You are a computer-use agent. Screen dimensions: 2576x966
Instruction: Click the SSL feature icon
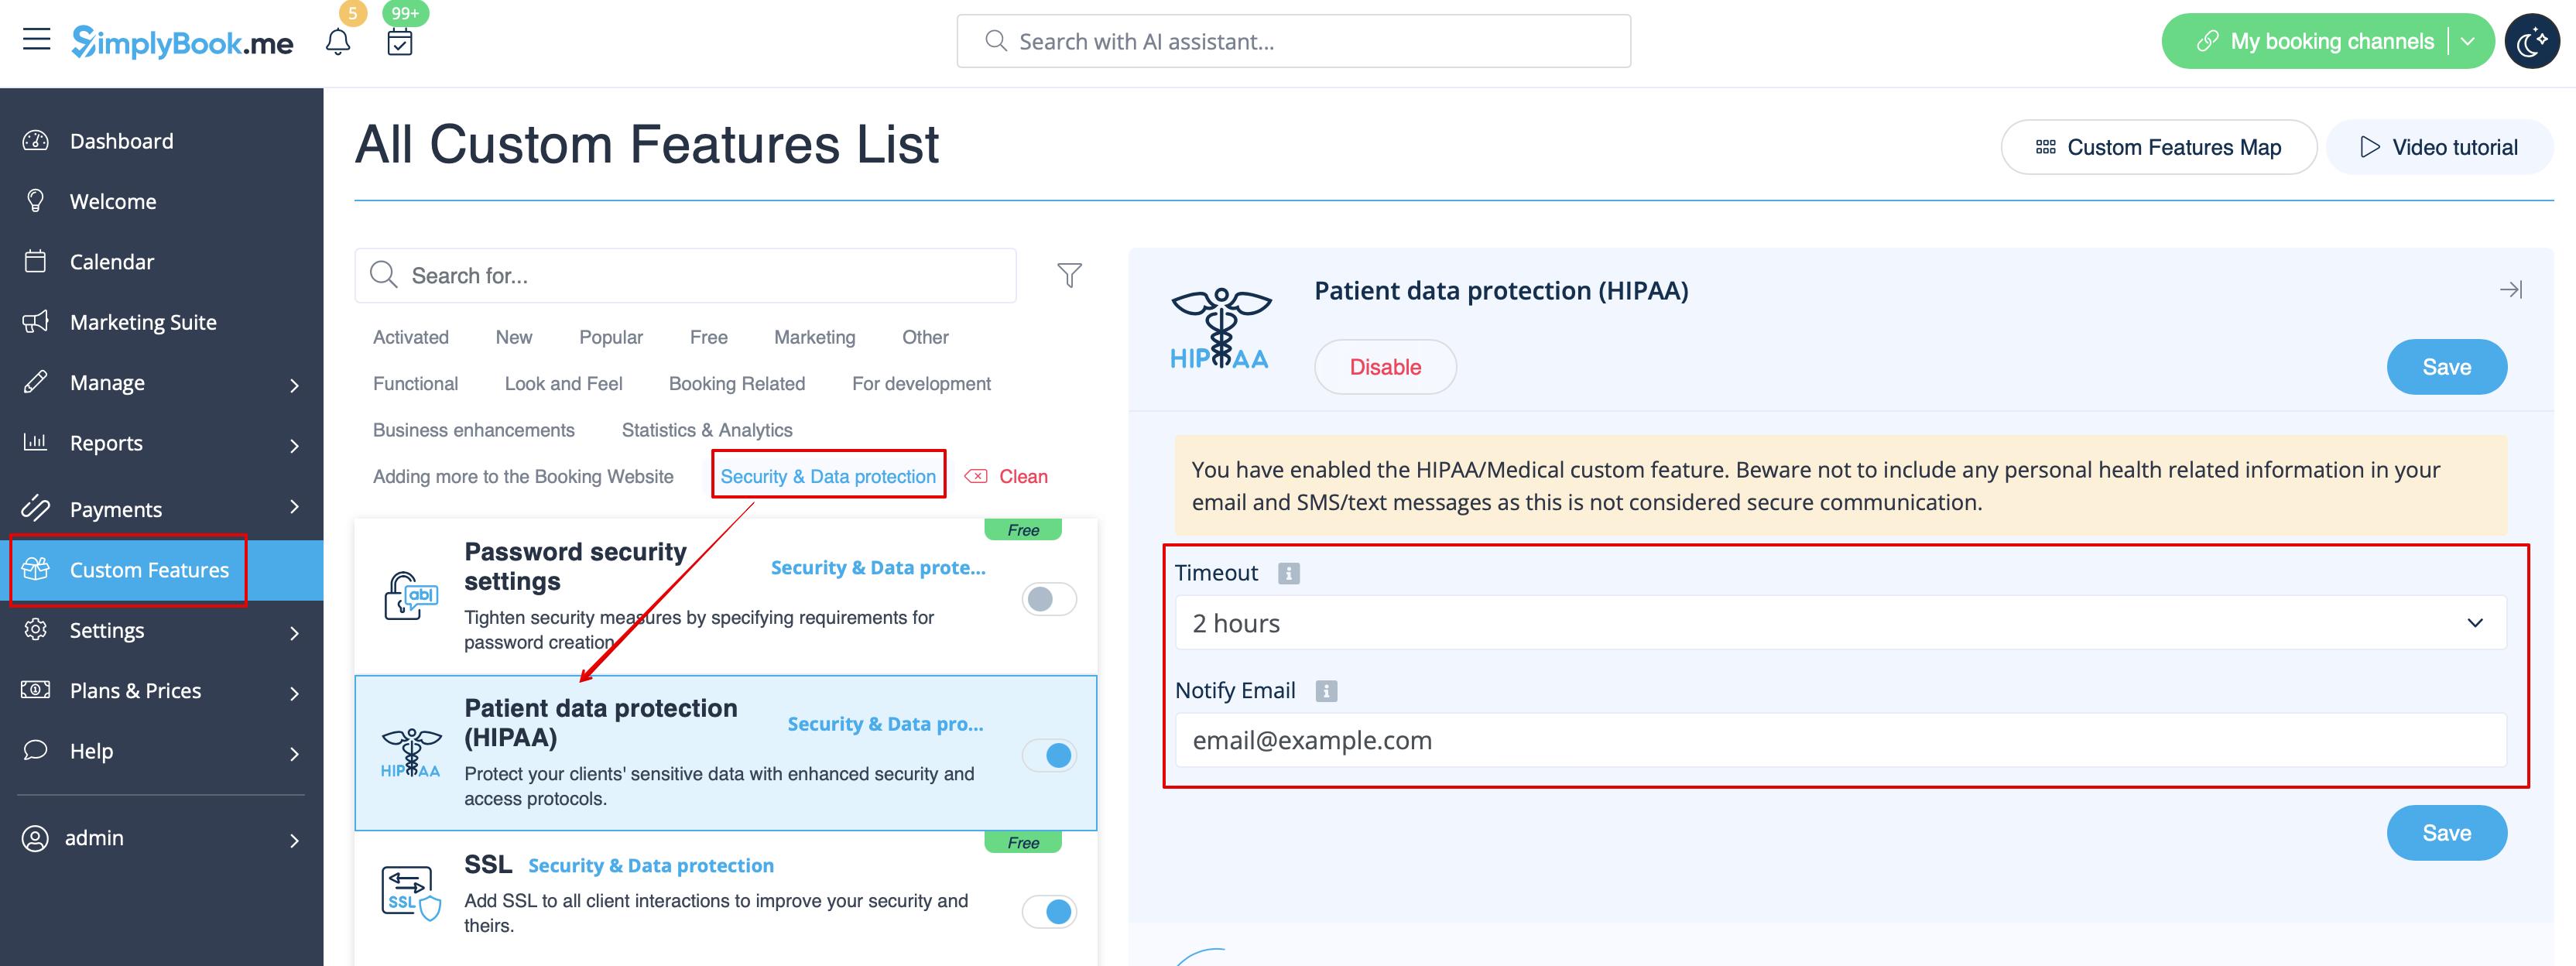tap(411, 893)
